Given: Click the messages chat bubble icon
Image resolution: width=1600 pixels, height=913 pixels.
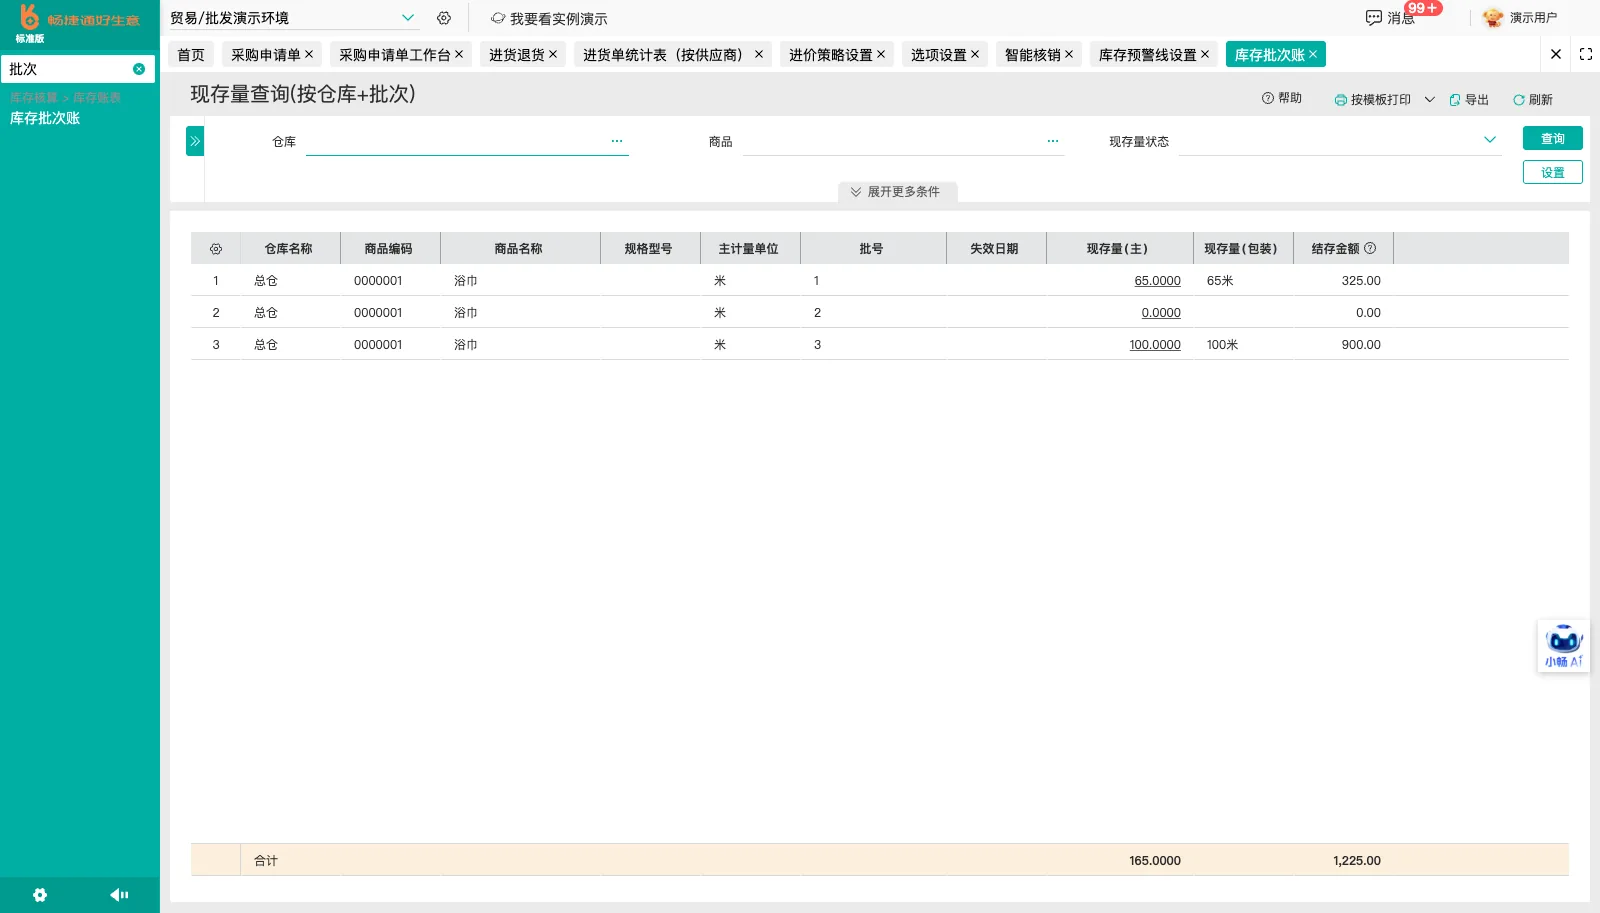Looking at the screenshot, I should (x=1374, y=18).
